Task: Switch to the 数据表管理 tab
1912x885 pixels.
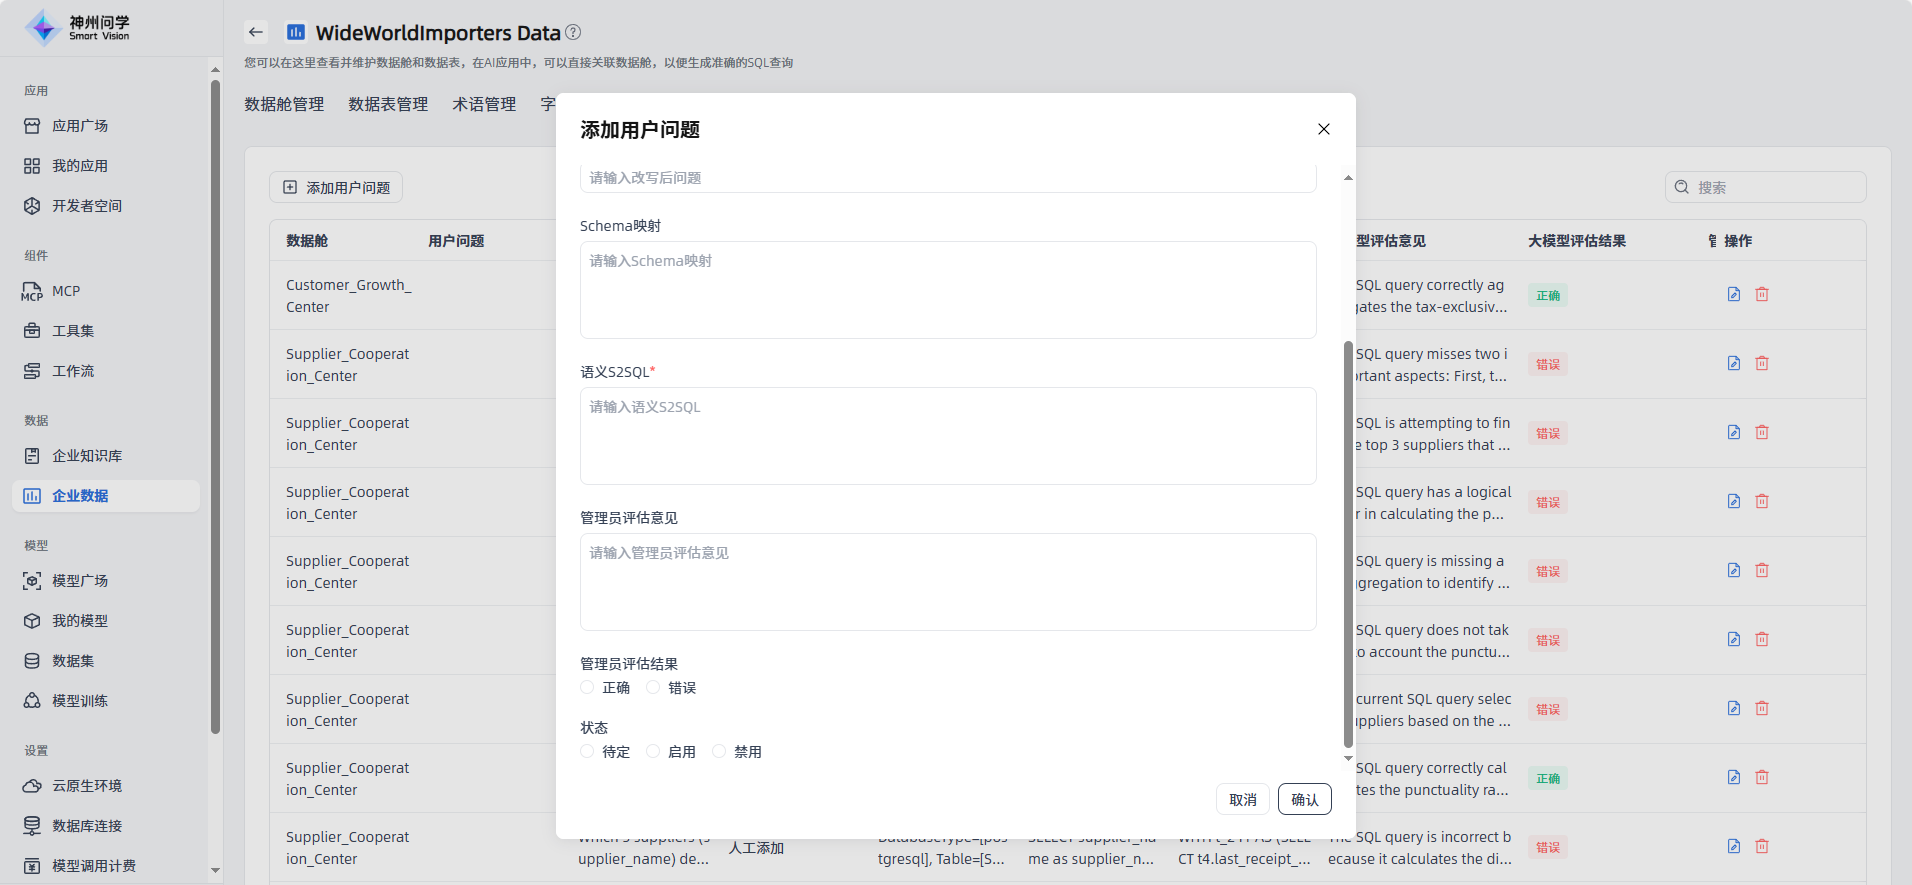Action: tap(388, 104)
